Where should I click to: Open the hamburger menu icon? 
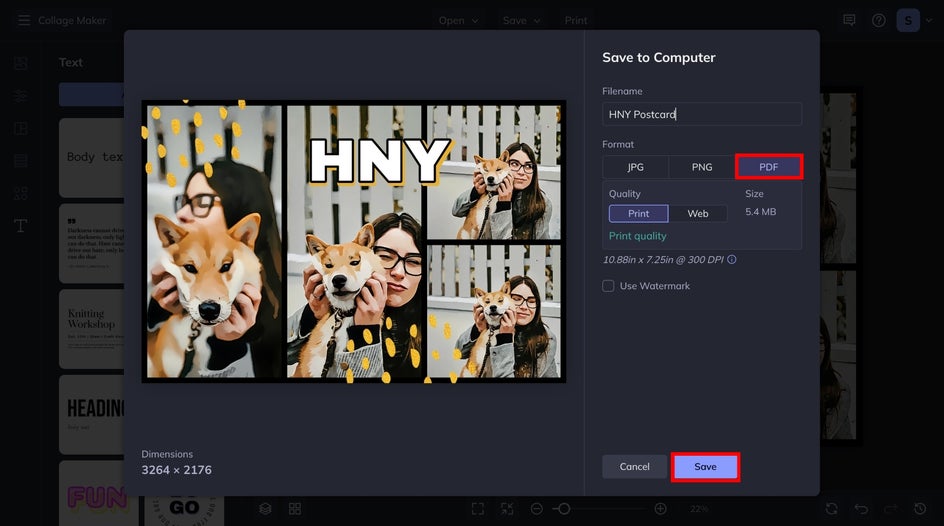click(x=24, y=20)
